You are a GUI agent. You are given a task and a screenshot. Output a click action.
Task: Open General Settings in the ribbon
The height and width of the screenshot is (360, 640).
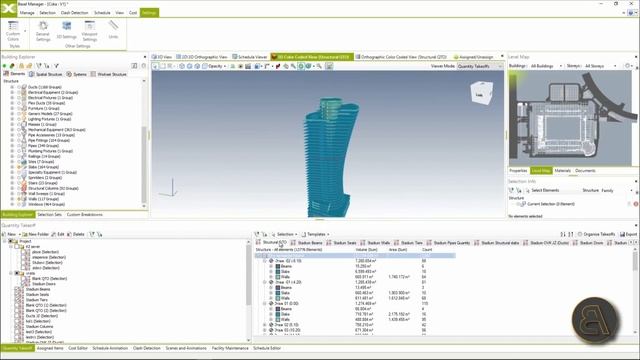tap(43, 31)
